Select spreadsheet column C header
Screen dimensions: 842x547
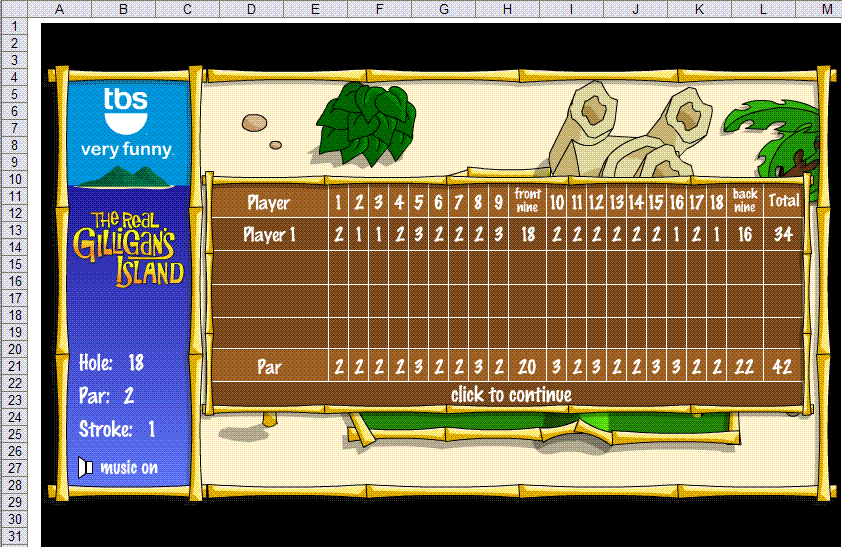point(187,9)
